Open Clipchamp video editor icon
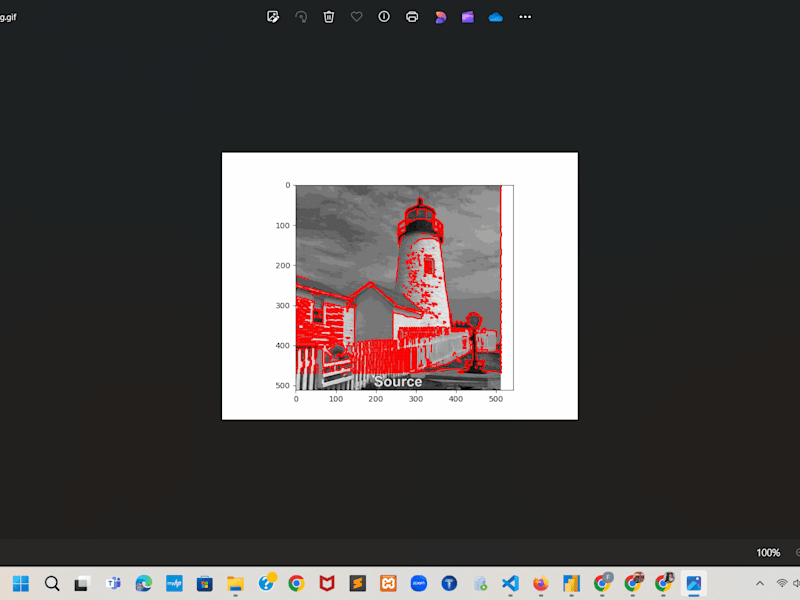The image size is (800, 600). click(468, 17)
